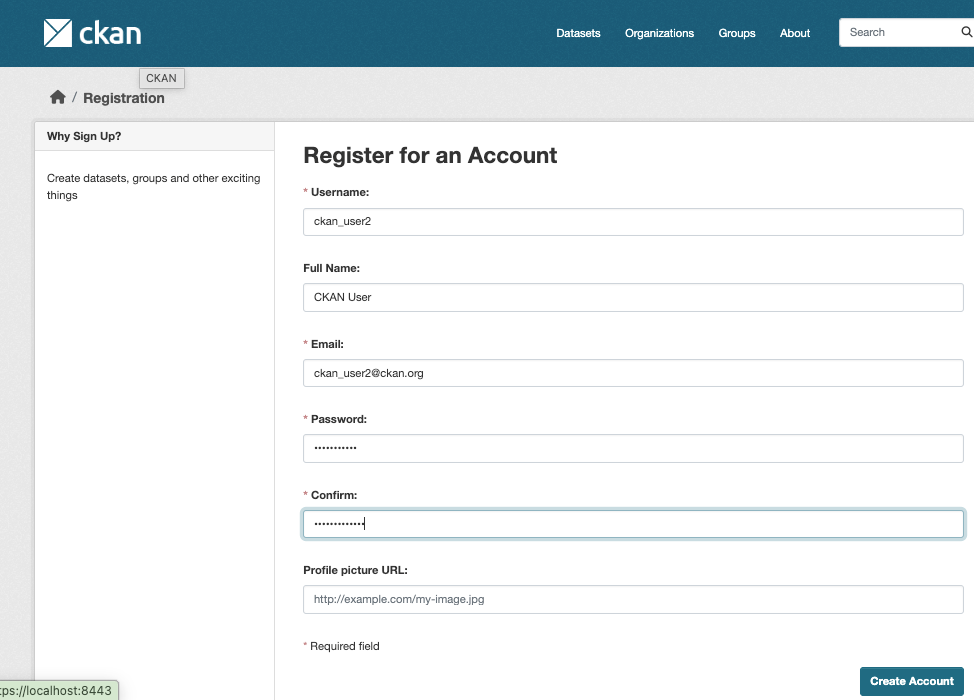
Task: Click the 'Email:' label
Action: pos(327,344)
